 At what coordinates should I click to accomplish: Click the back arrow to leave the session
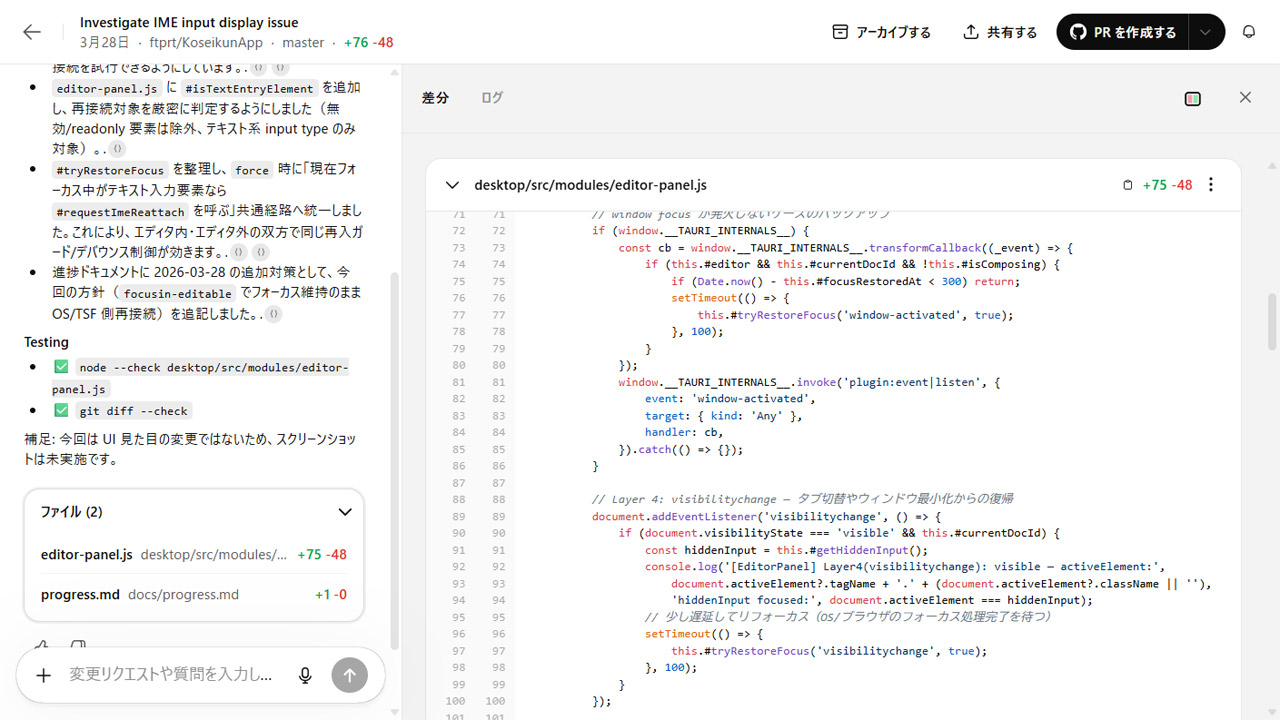click(31, 31)
